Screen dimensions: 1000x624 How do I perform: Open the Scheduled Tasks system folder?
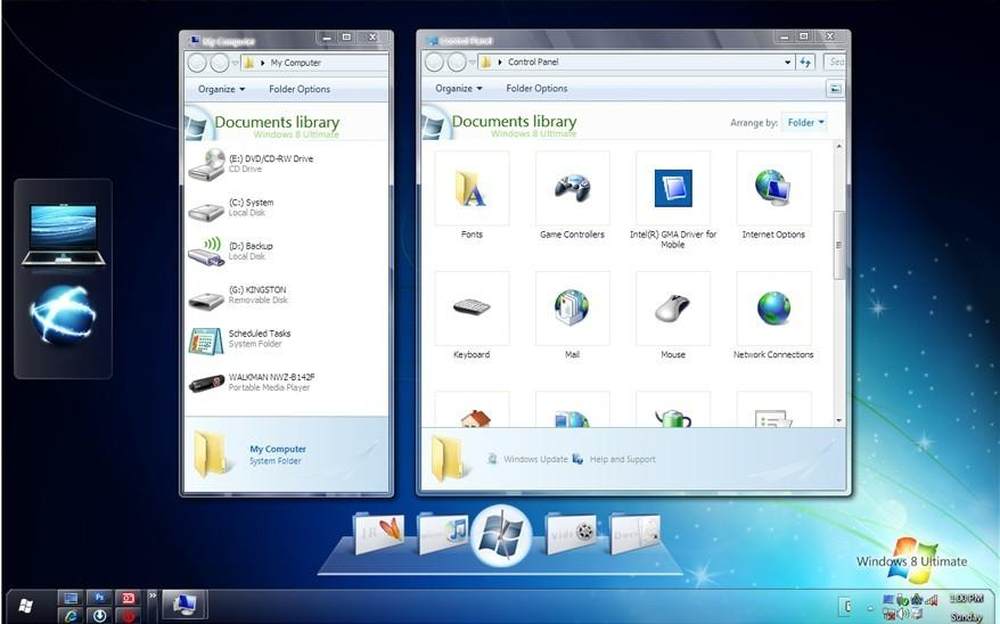pyautogui.click(x=240, y=339)
